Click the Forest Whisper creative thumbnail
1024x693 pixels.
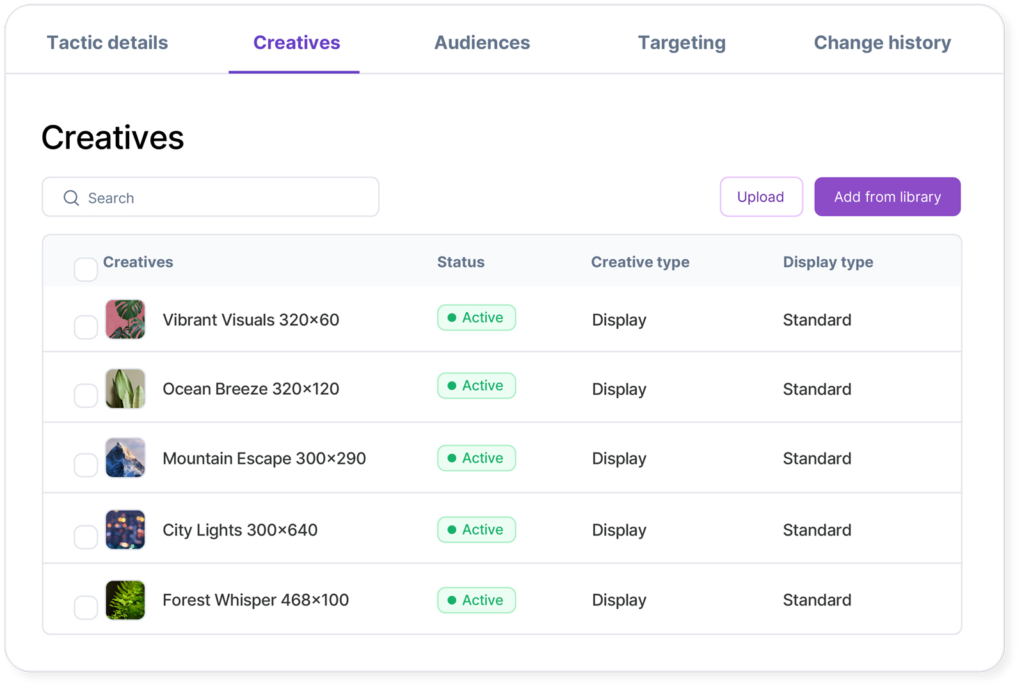125,600
